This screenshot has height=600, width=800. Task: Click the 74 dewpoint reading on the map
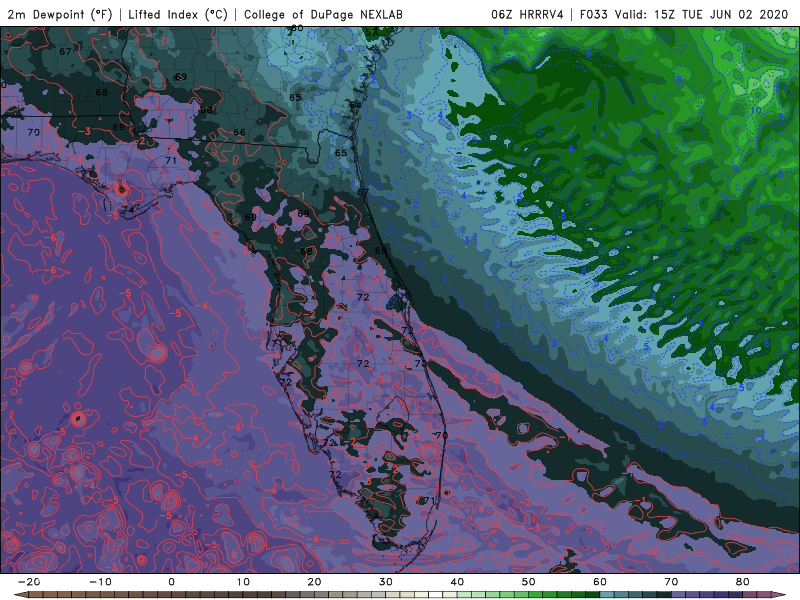click(128, 209)
